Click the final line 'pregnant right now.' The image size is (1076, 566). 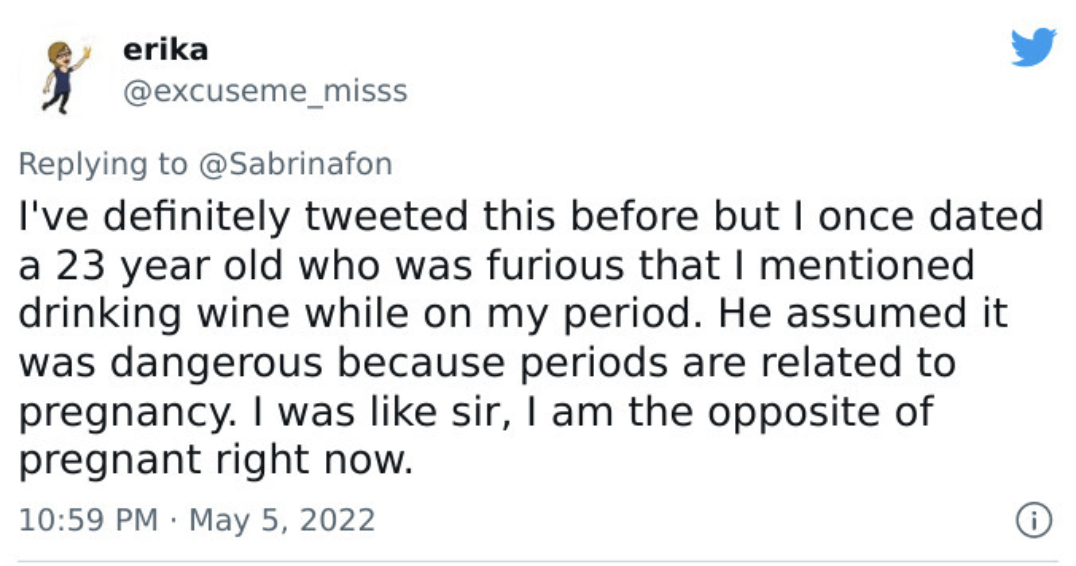216,461
